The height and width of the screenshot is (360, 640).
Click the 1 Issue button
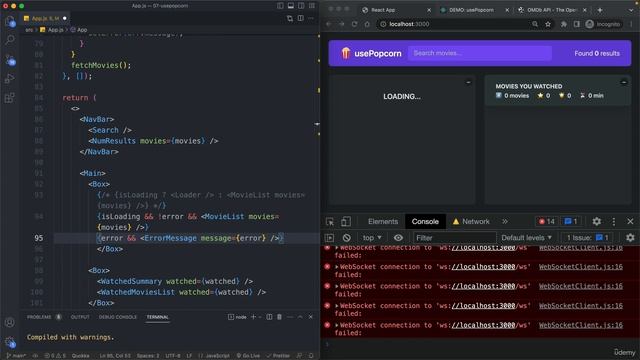(x=588, y=238)
